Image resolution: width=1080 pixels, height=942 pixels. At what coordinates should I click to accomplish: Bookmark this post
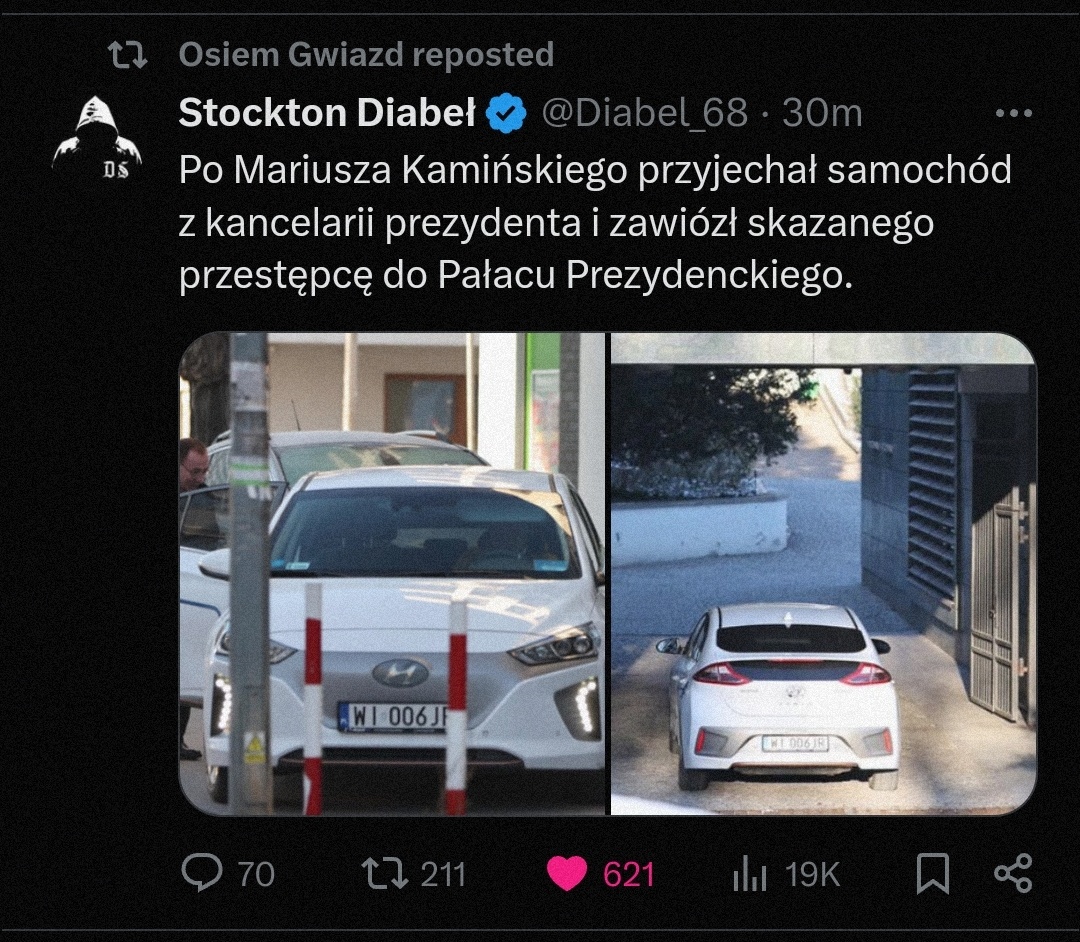(x=933, y=873)
